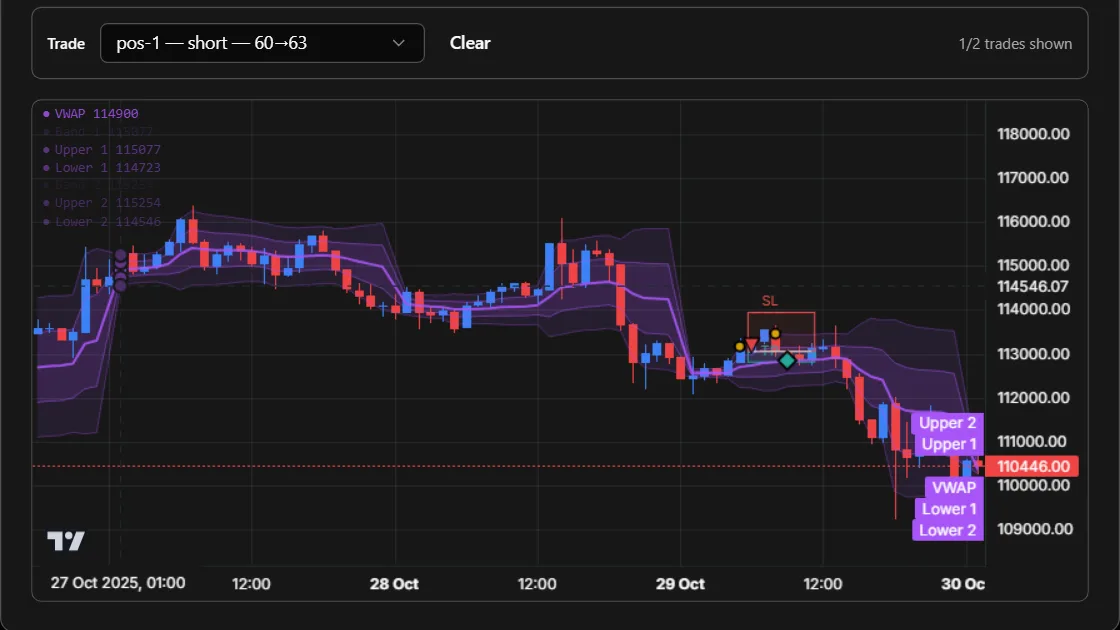This screenshot has width=1120, height=630.
Task: Click the TradingView logo on chart
Action: coord(66,540)
